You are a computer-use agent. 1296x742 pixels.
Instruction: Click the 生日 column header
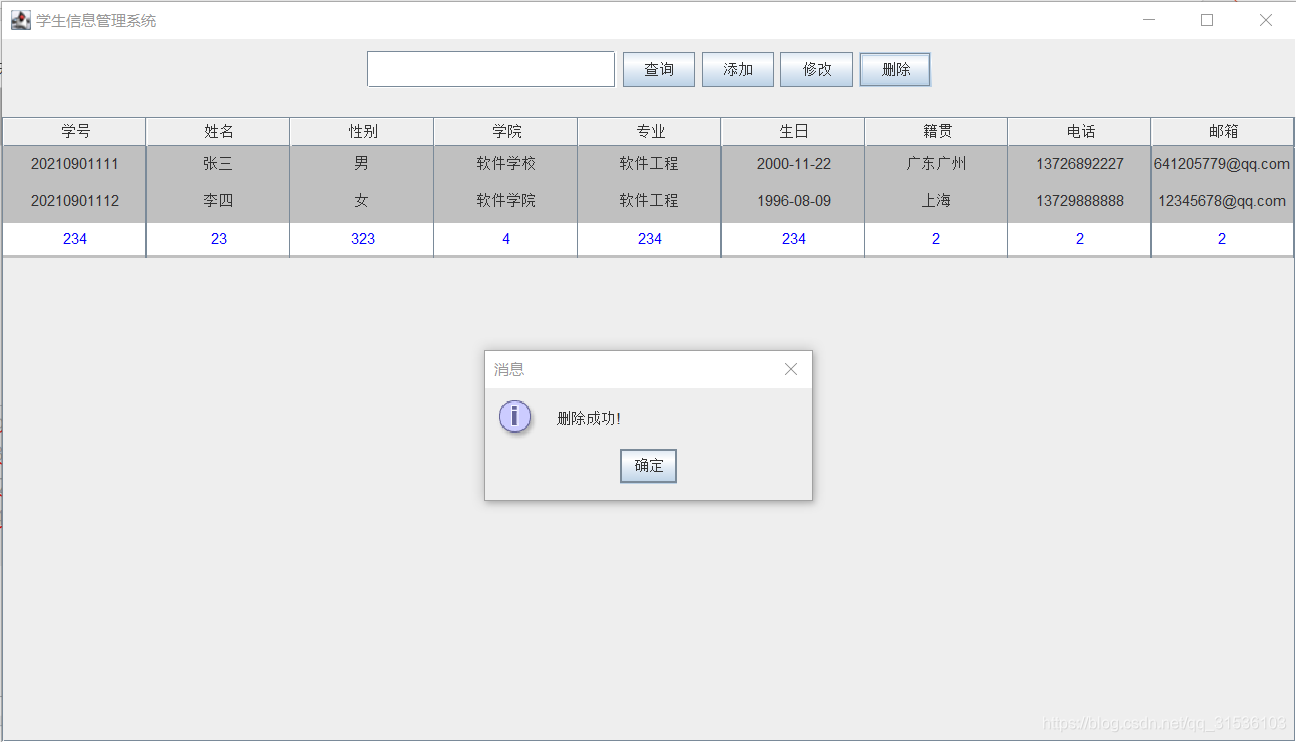(x=792, y=131)
